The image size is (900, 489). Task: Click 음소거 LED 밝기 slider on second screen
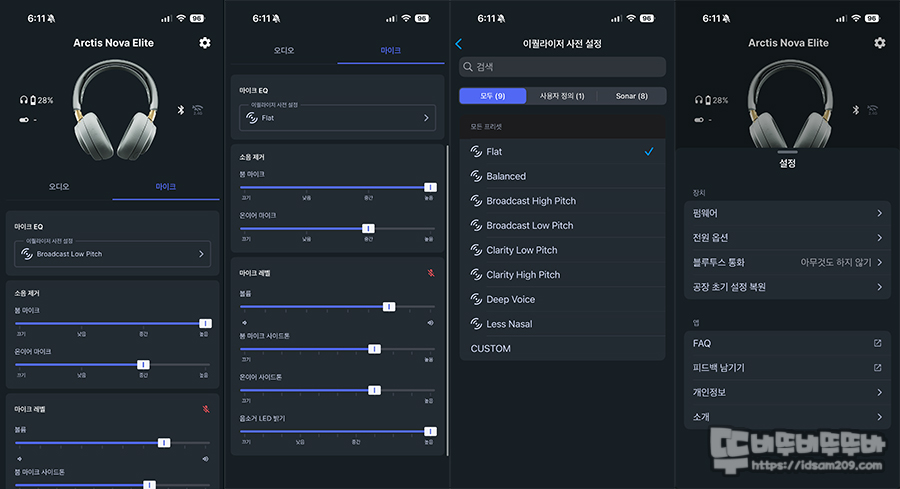coord(338,431)
